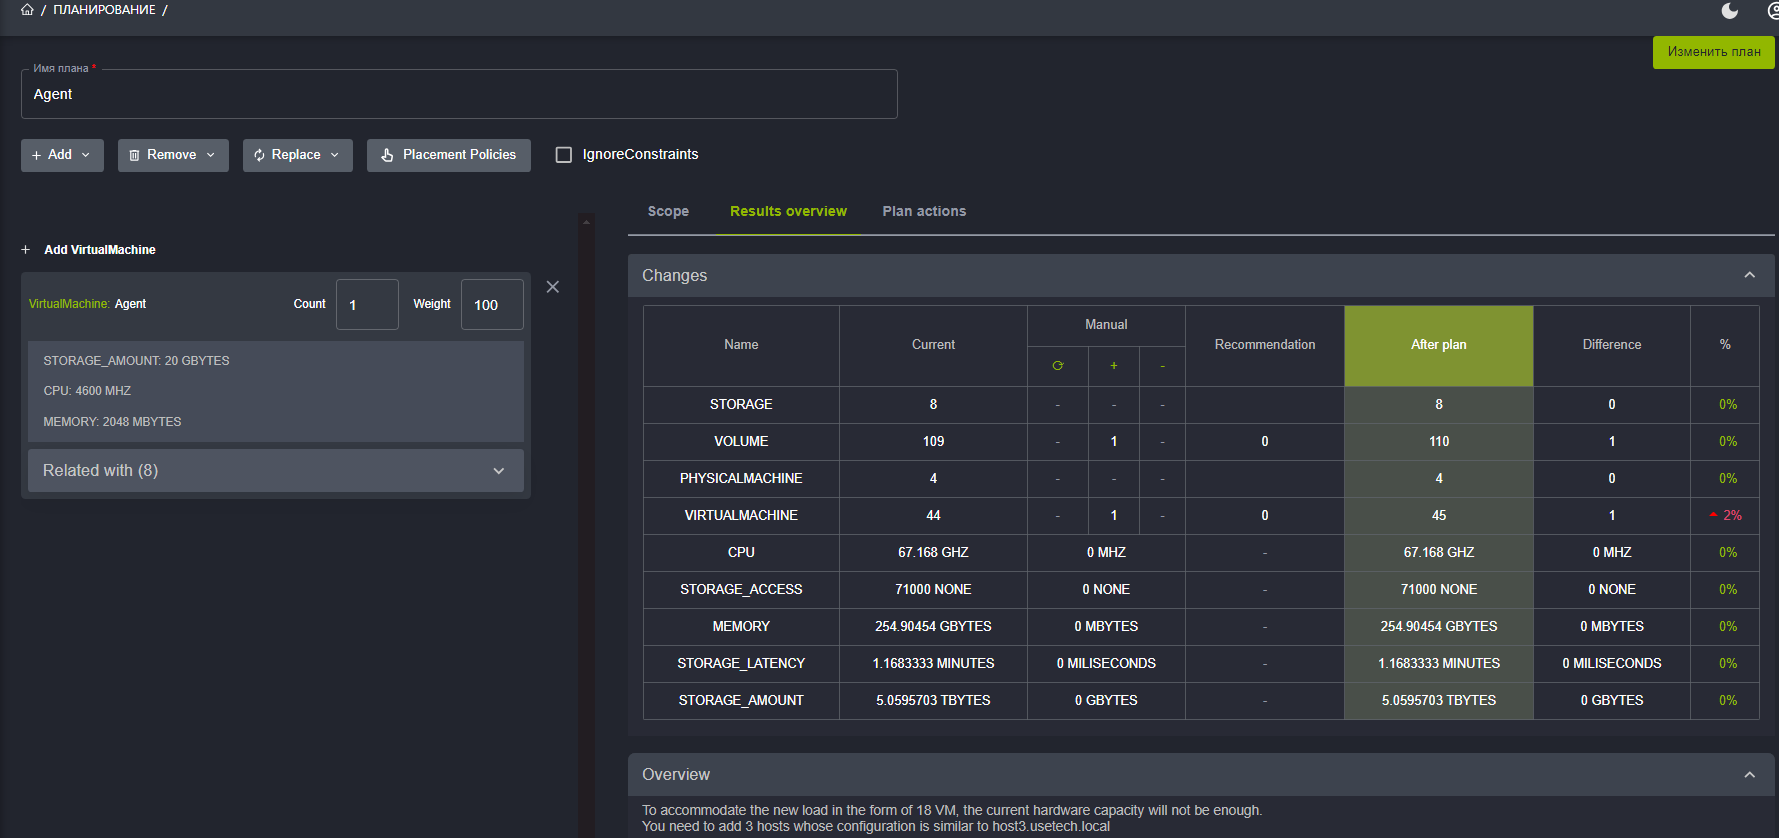This screenshot has width=1779, height=838.
Task: Click the refresh icon under Manual header
Action: tap(1058, 366)
